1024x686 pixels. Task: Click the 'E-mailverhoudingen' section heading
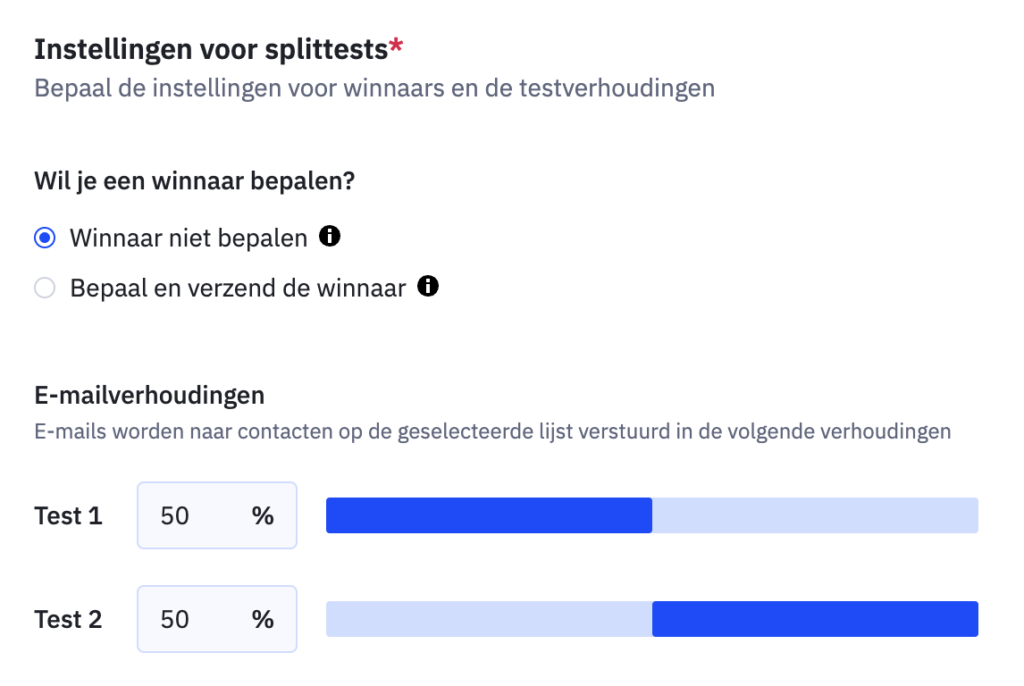coord(149,395)
